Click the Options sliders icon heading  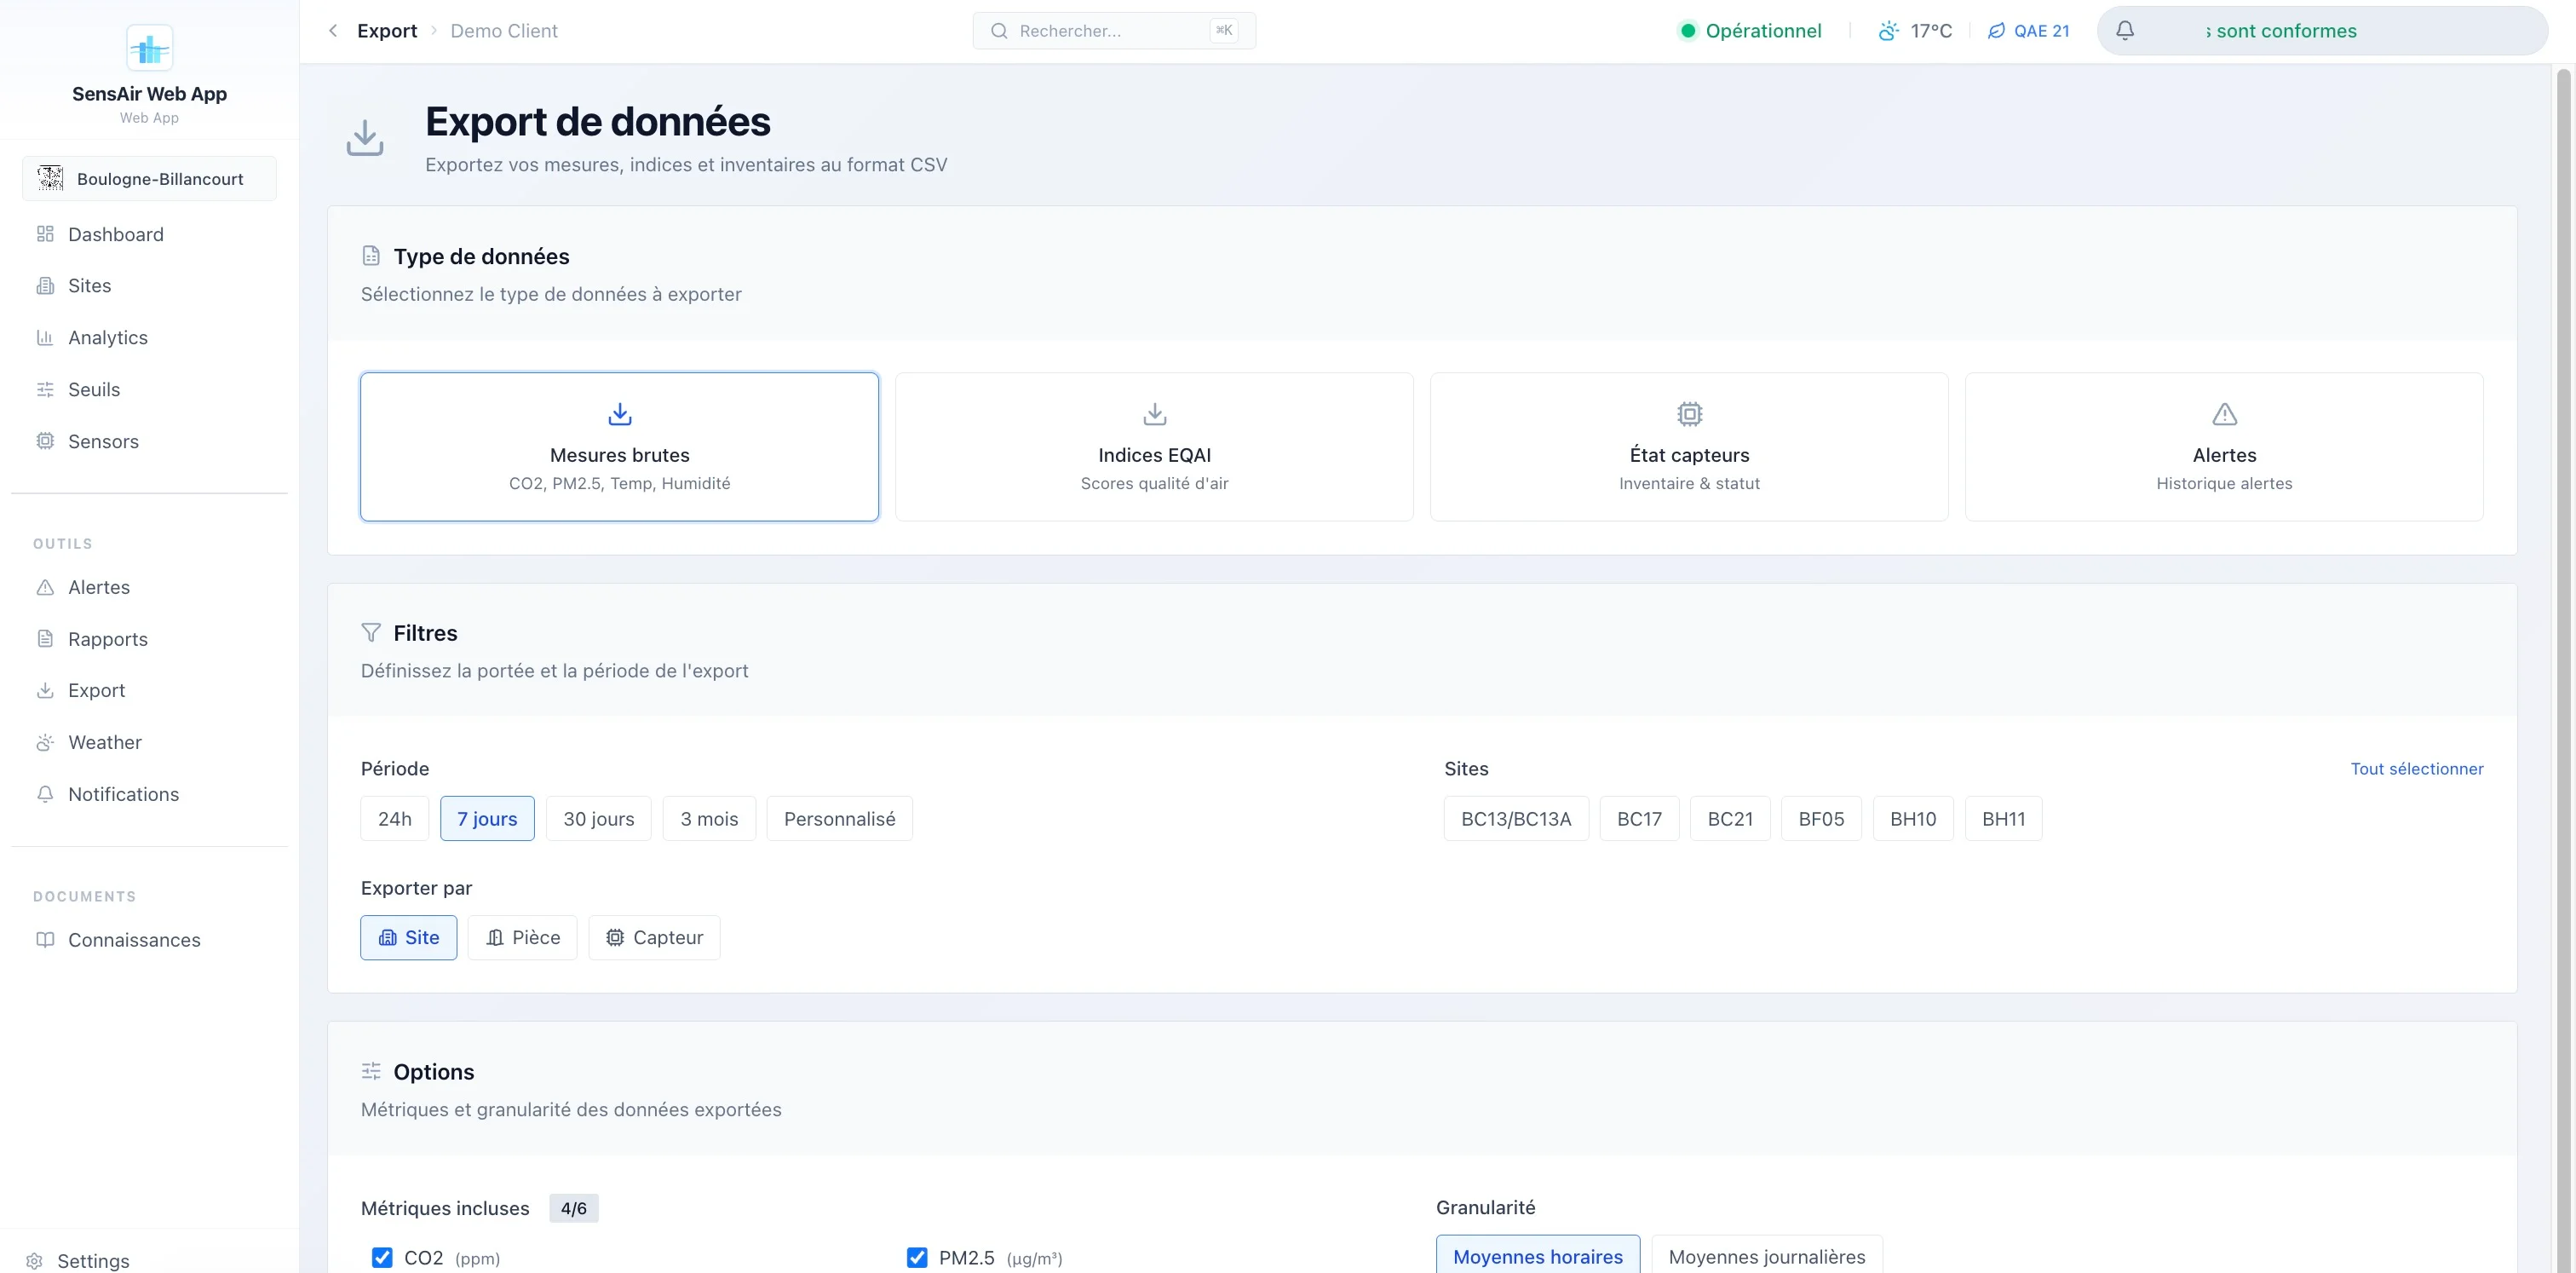[371, 1071]
